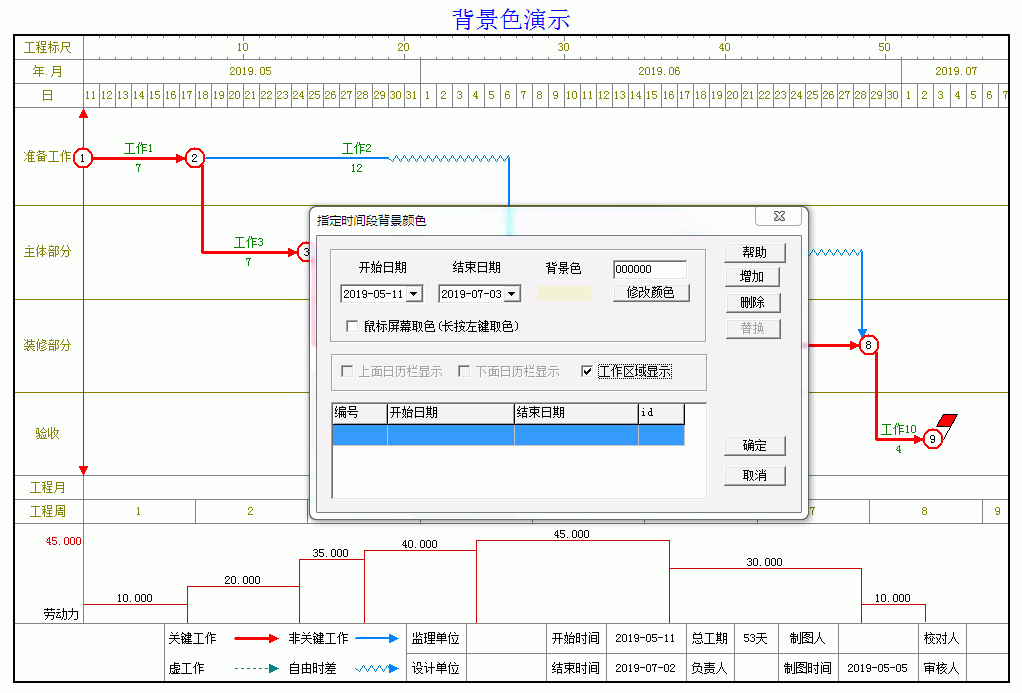
Task: Select the 工作3 task label
Action: (248, 243)
